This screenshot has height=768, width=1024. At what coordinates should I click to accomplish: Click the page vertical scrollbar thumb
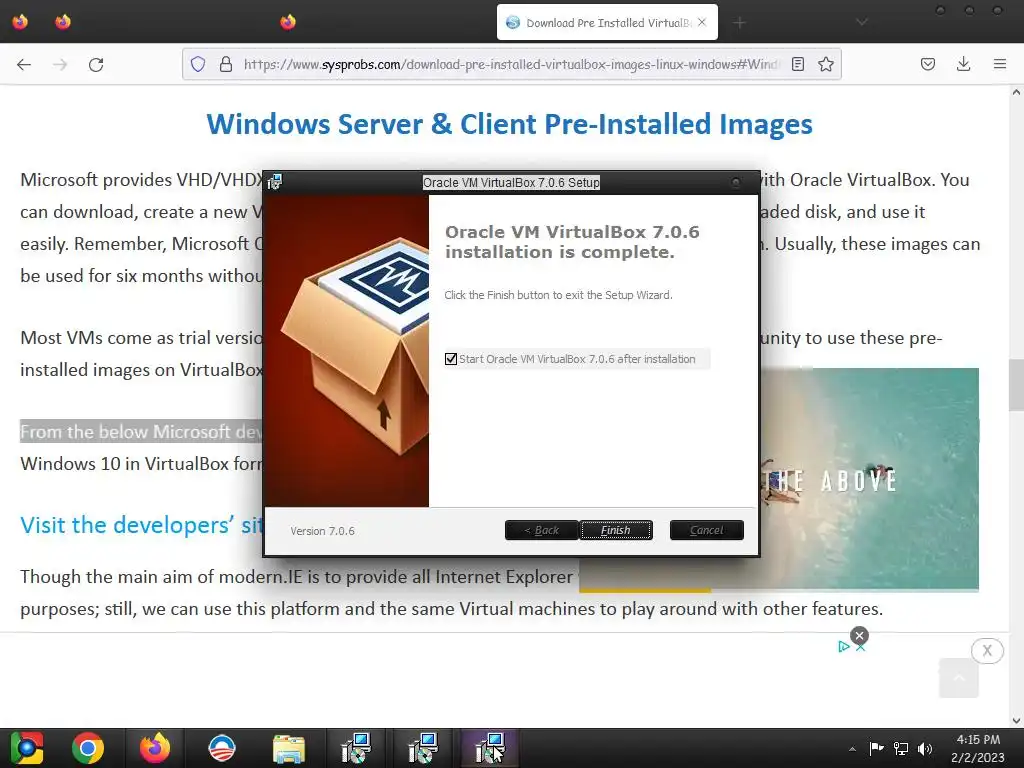pos(1016,385)
